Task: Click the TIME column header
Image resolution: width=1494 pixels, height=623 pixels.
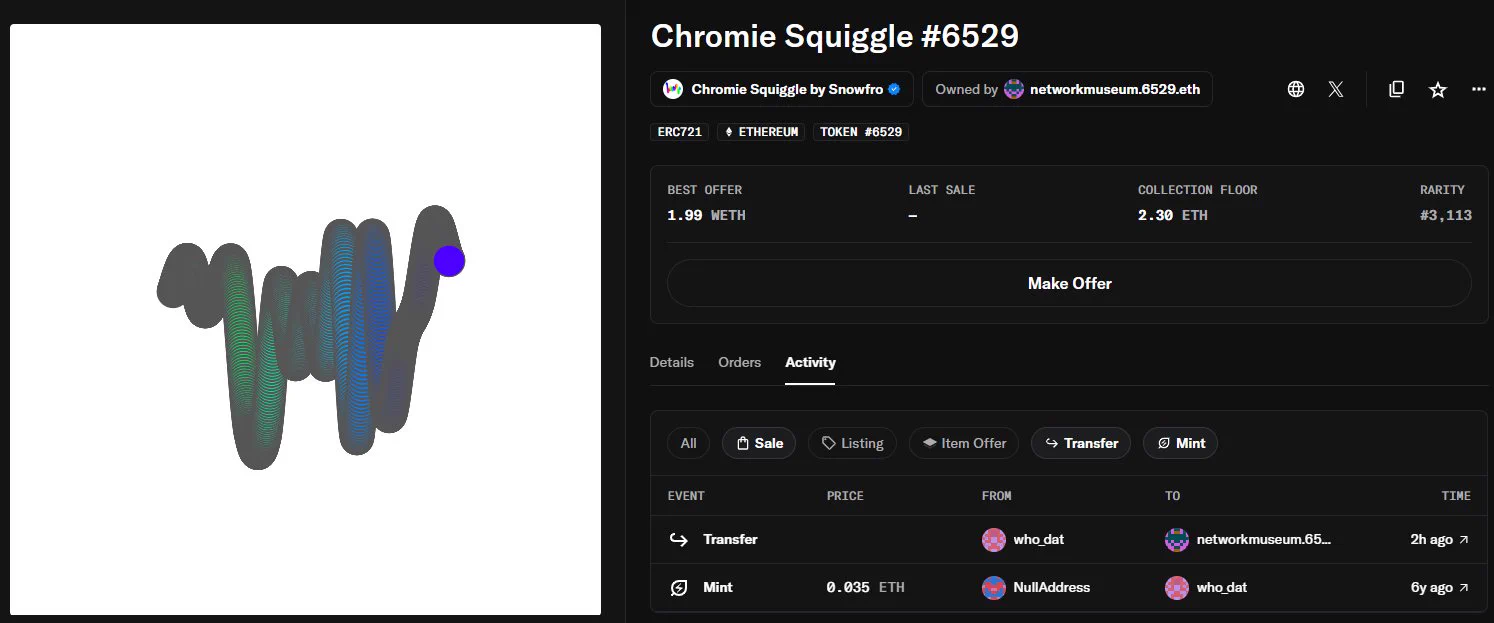Action: (1456, 496)
